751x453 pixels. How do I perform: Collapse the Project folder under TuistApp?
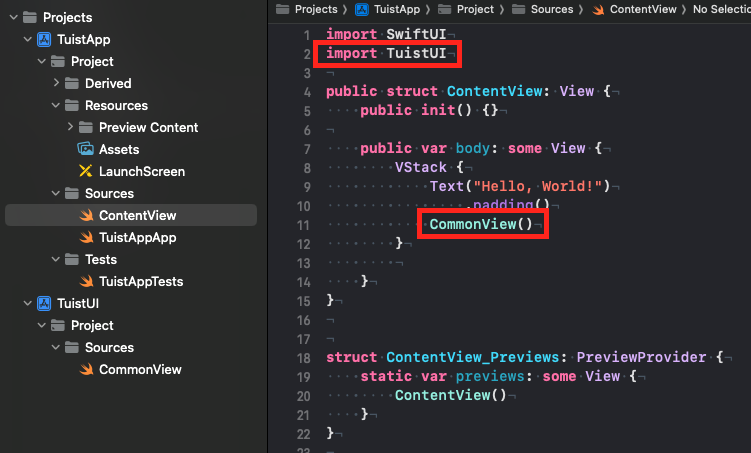click(42, 61)
